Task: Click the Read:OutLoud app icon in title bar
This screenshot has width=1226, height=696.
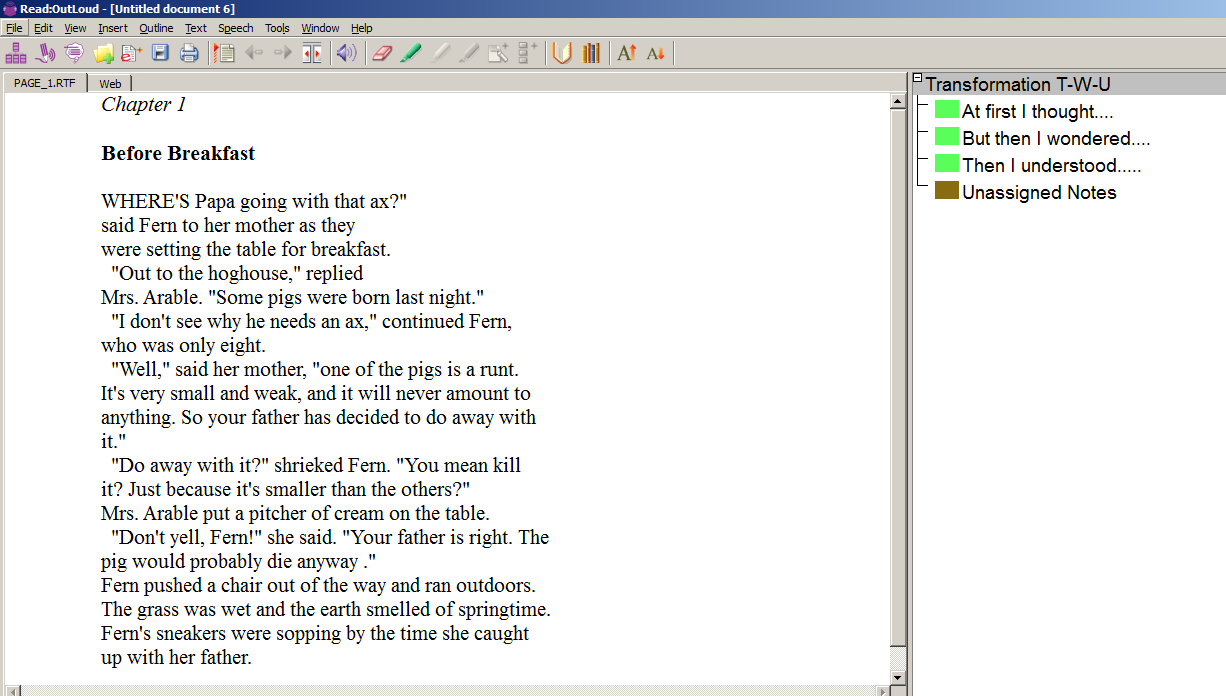Action: [9, 8]
